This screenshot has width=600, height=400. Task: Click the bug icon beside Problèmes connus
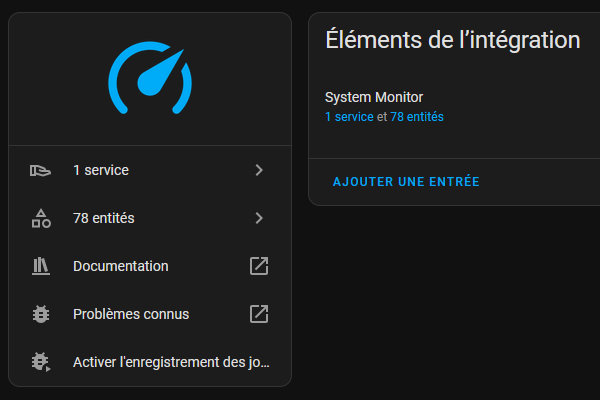tap(41, 314)
